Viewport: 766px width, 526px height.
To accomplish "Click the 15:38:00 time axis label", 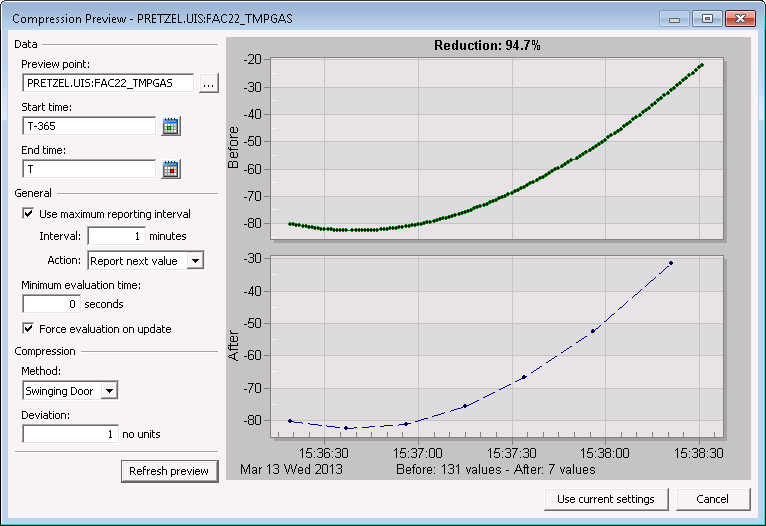I will (605, 453).
